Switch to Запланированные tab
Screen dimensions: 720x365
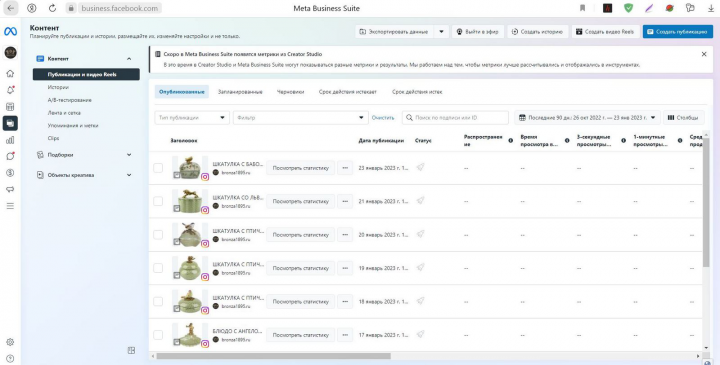(240, 92)
